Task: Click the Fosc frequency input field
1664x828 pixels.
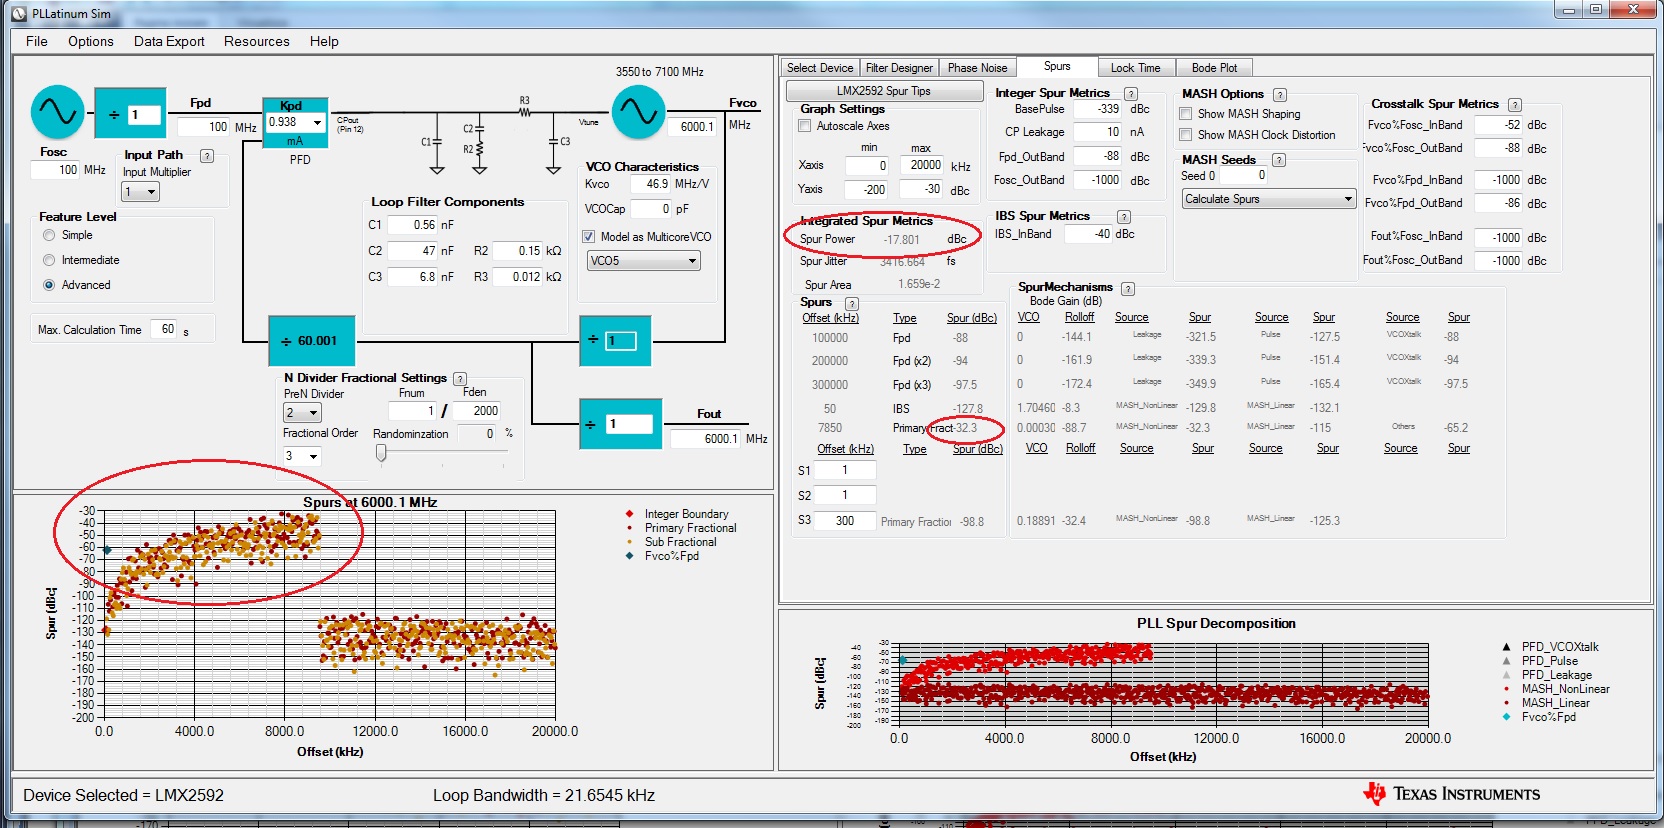Action: tap(55, 170)
